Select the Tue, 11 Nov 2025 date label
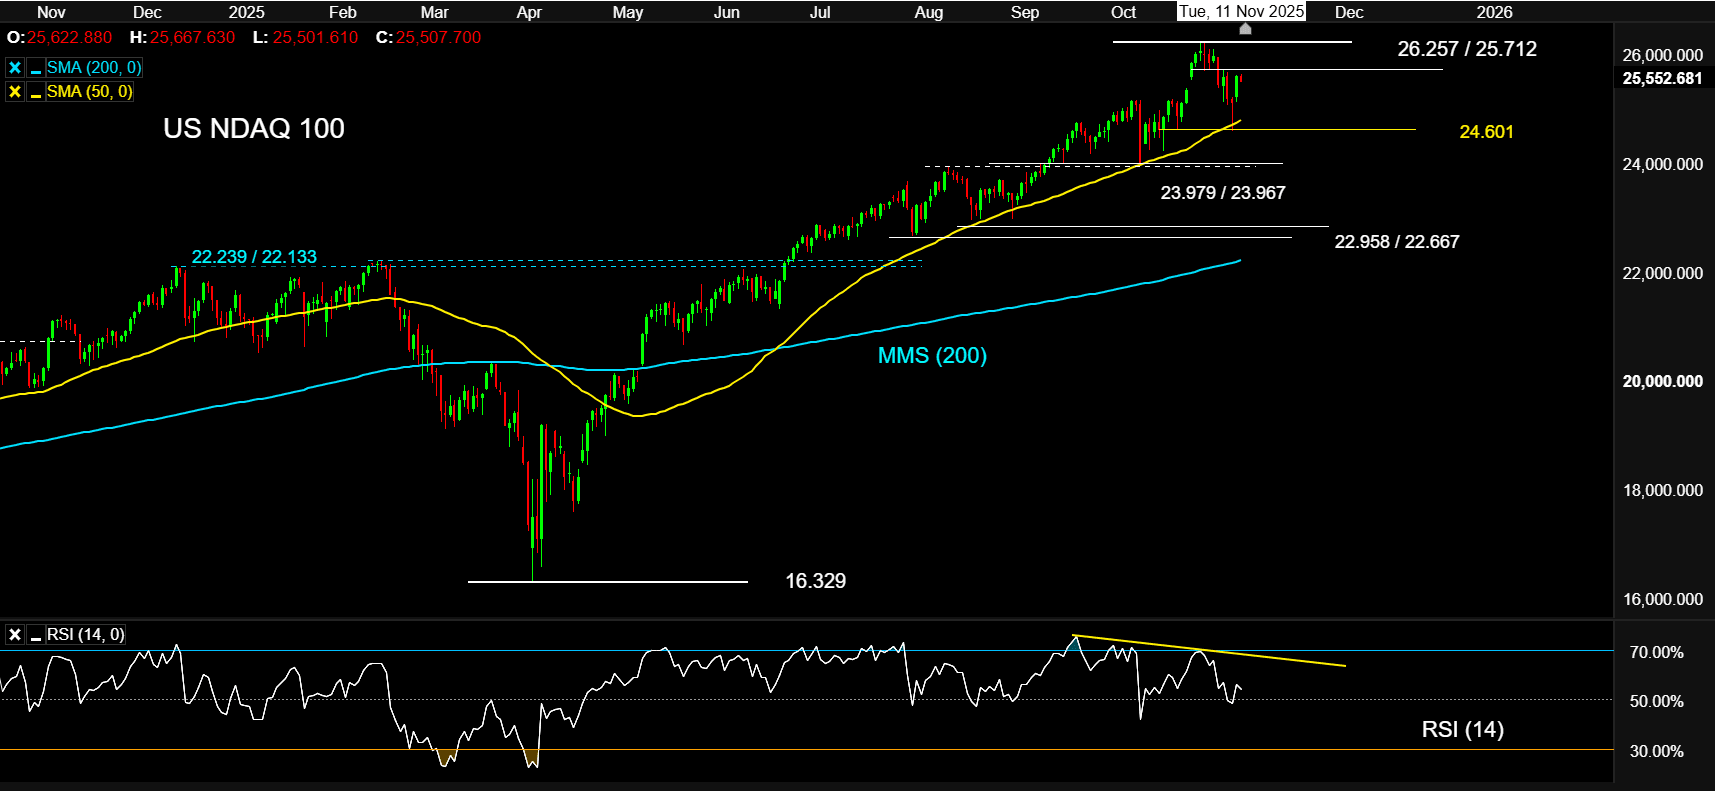Screen dimensions: 1715x791 [x=1241, y=12]
